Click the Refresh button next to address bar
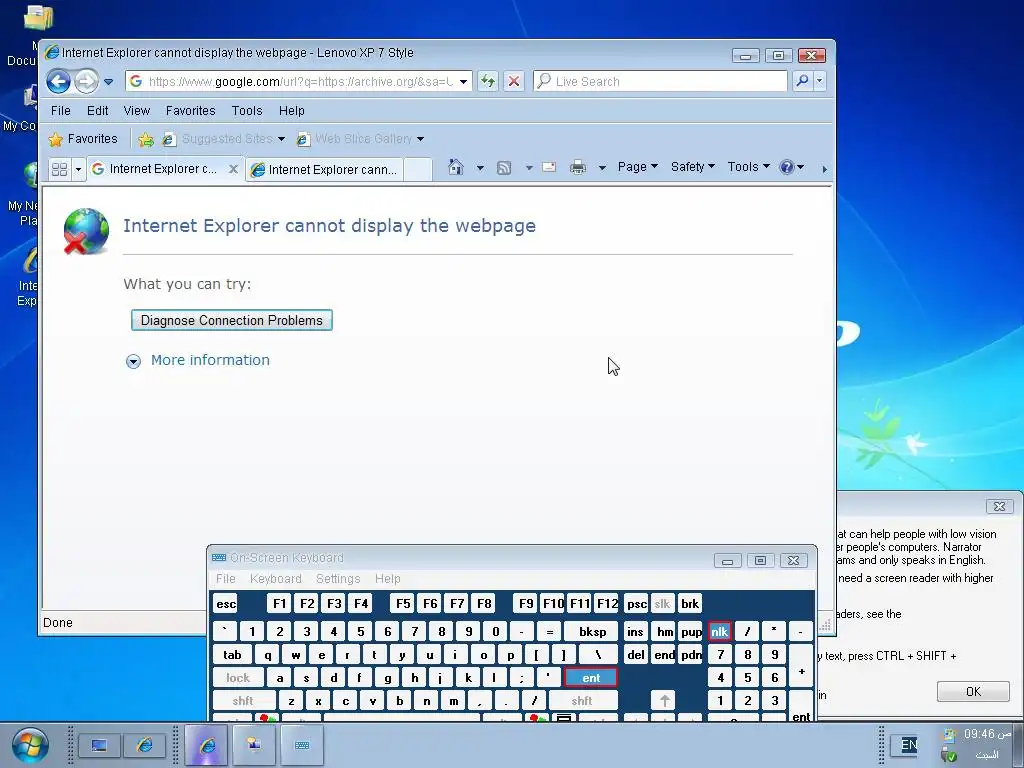Image resolution: width=1024 pixels, height=768 pixels. coord(487,81)
